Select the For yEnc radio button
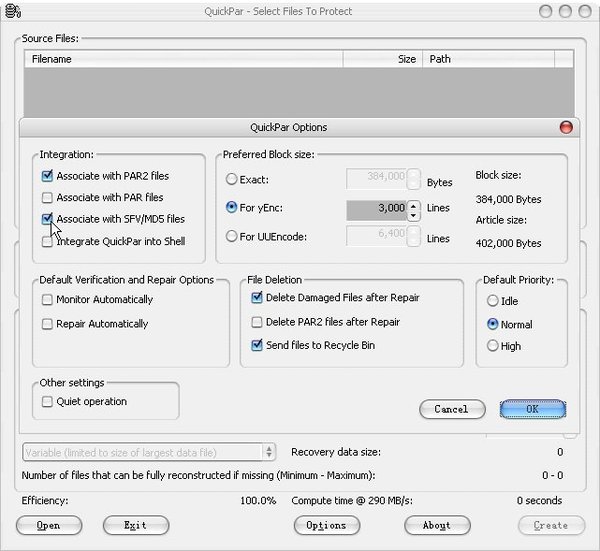The image size is (600, 551). tap(231, 207)
